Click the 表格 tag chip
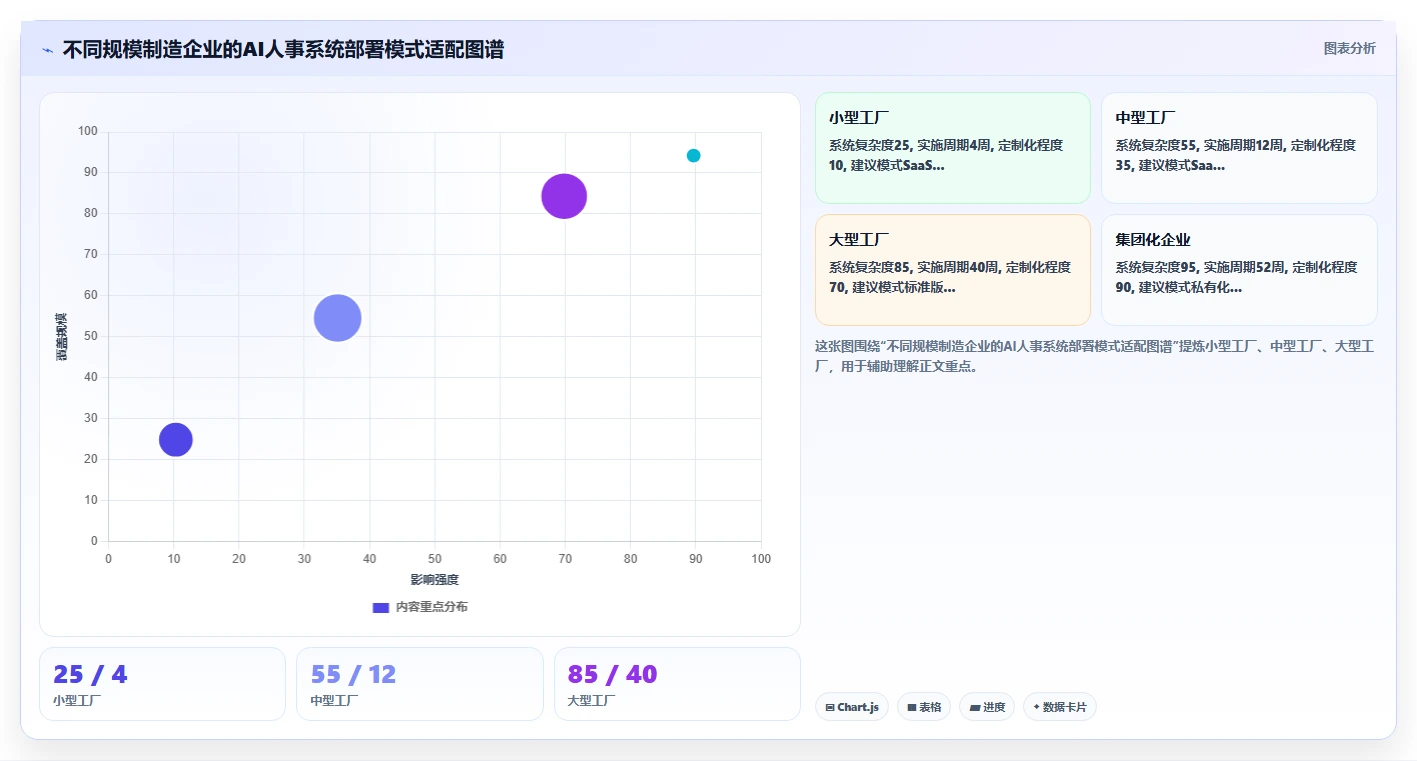1417x761 pixels. (x=924, y=707)
